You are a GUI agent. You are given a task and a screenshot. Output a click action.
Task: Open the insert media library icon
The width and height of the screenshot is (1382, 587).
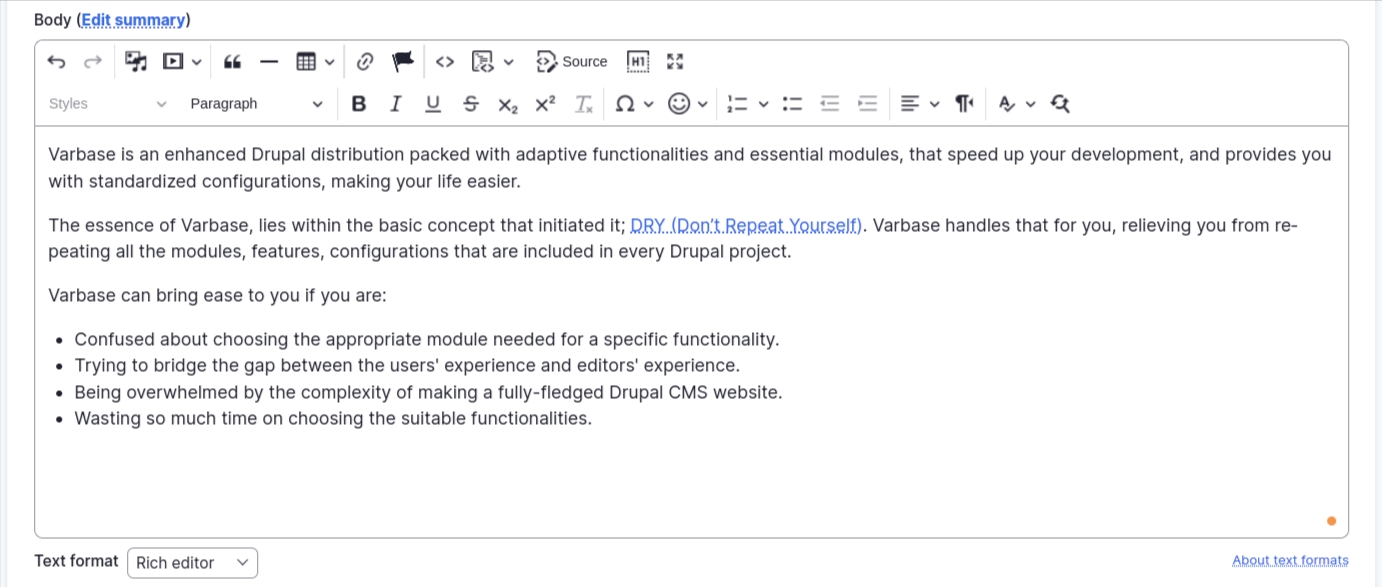pyautogui.click(x=136, y=62)
